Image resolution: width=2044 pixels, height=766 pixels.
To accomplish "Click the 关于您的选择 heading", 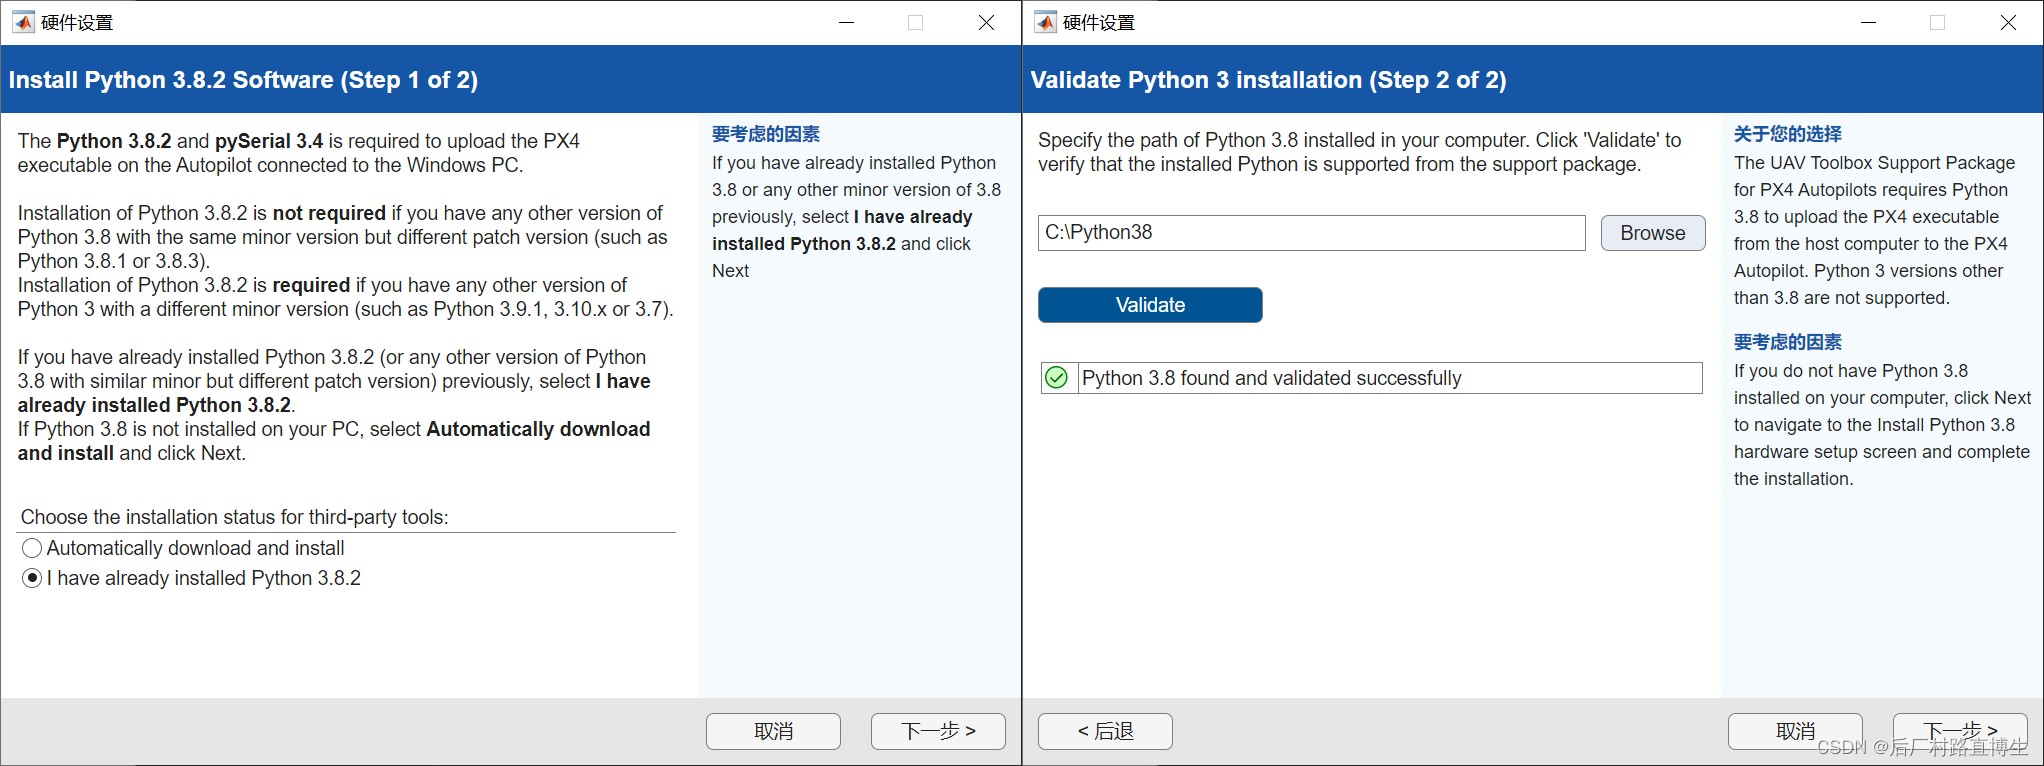I will click(1788, 134).
